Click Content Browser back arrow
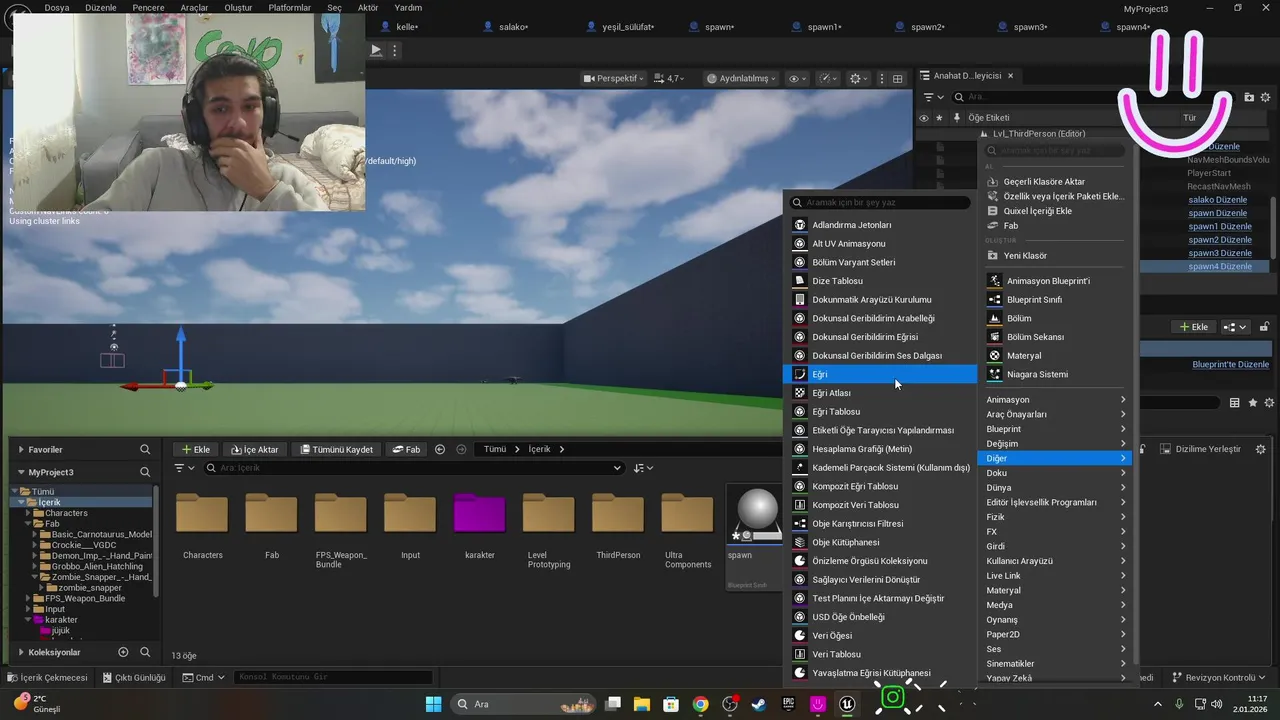This screenshot has width=1280, height=720. pos(440,449)
